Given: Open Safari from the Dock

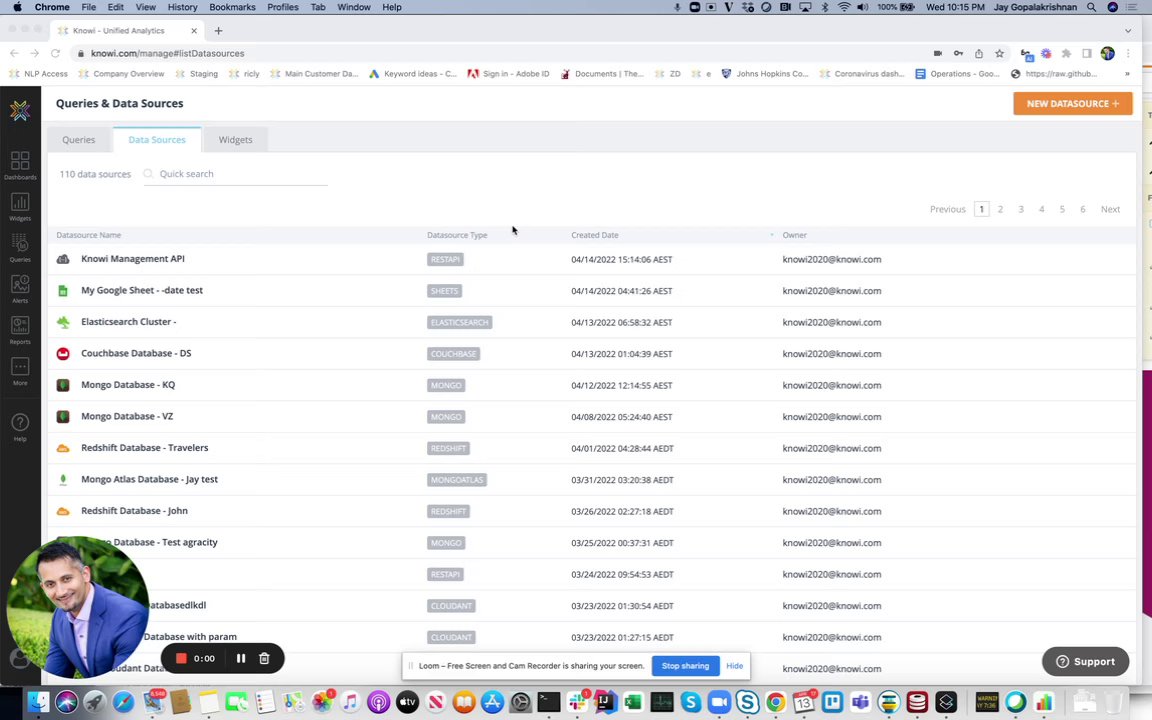Looking at the screenshot, I should click(x=123, y=702).
